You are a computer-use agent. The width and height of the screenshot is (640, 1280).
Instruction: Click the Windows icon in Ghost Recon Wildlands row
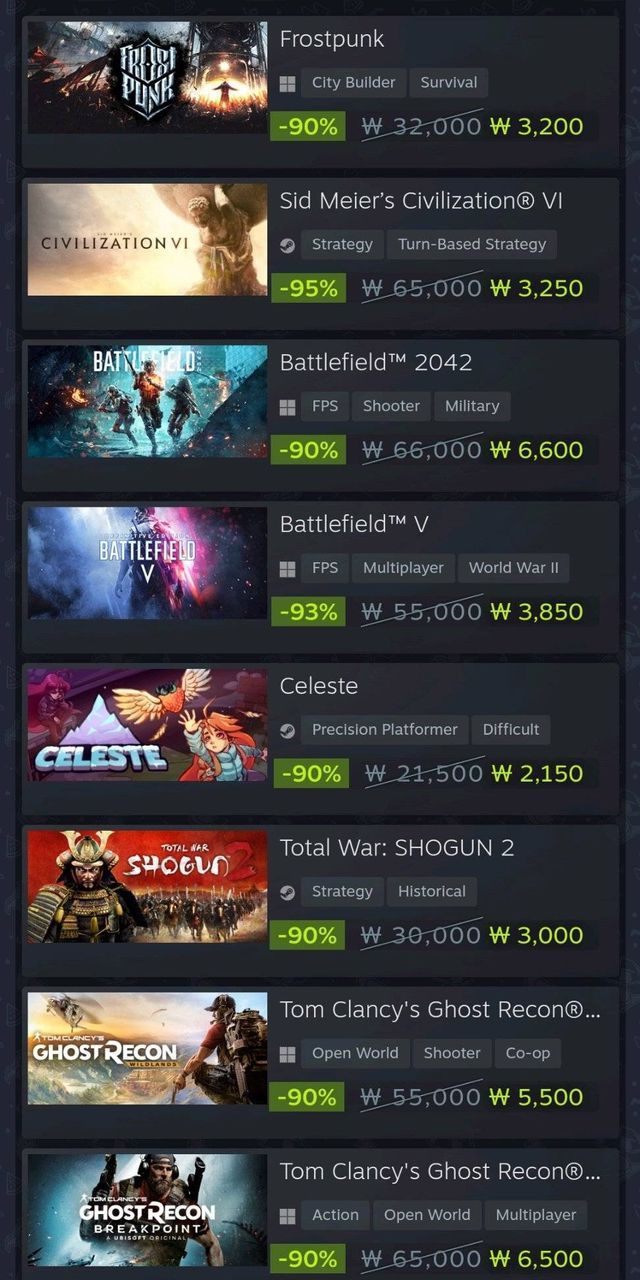287,1055
